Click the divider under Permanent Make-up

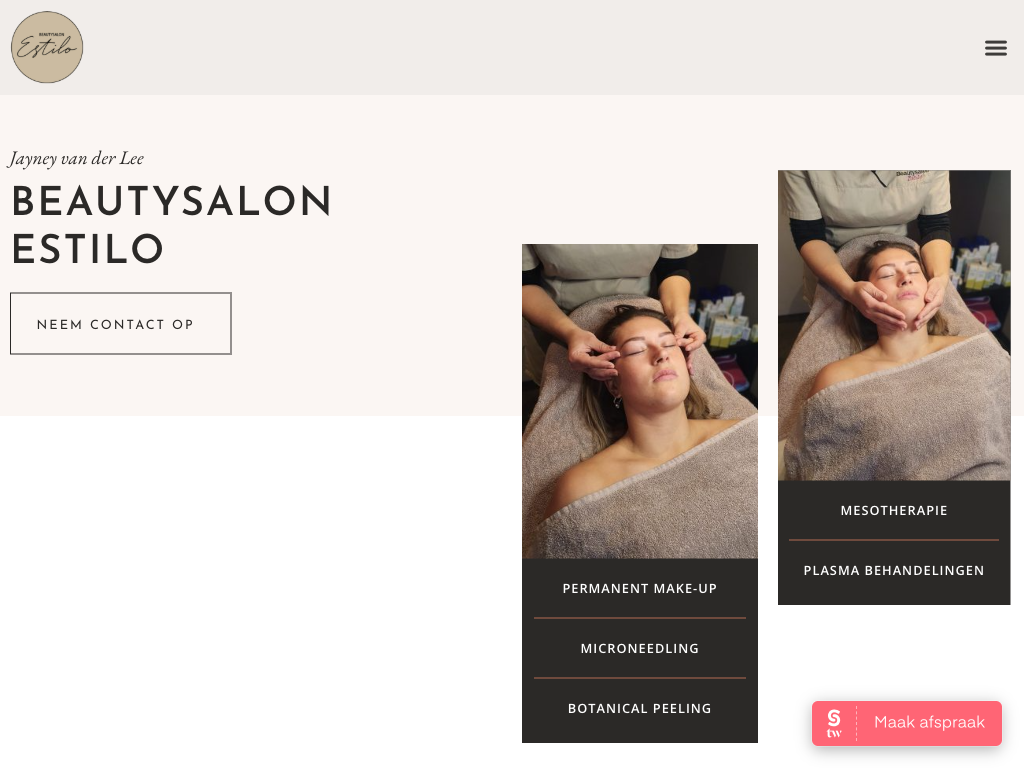click(639, 618)
